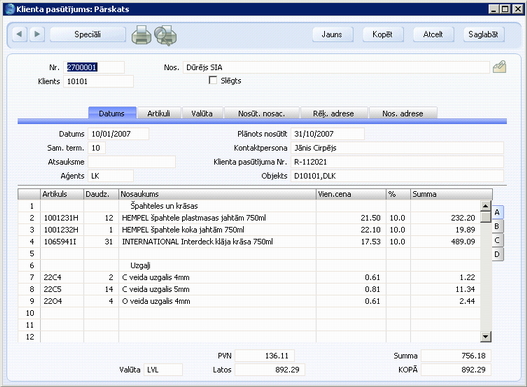
Task: Click article cell 22C5
Action: point(62,289)
